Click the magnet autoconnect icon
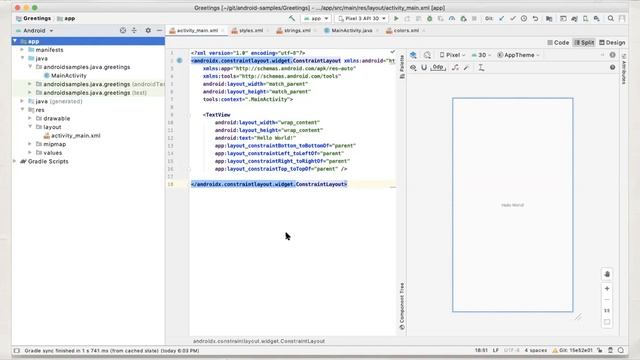The height and width of the screenshot is (360, 640). 424,67
